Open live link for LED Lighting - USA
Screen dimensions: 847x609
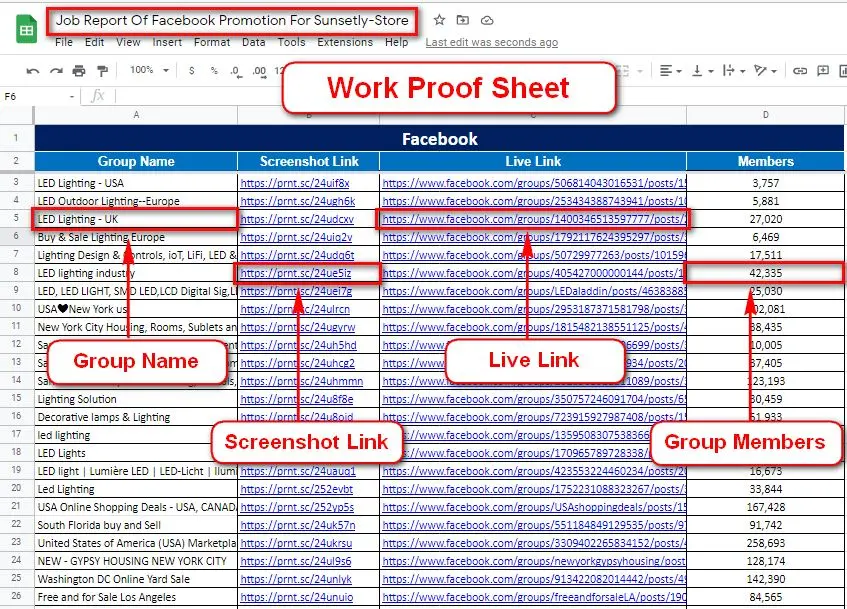534,183
